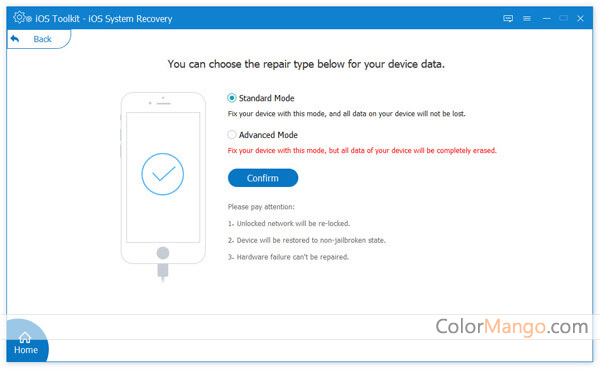Select the Standard Mode radio button
This screenshot has height=369, width=600.
point(232,98)
